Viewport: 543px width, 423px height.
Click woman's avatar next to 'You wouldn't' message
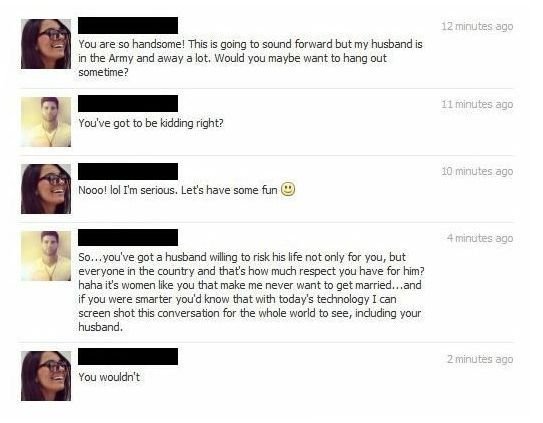click(x=46, y=376)
